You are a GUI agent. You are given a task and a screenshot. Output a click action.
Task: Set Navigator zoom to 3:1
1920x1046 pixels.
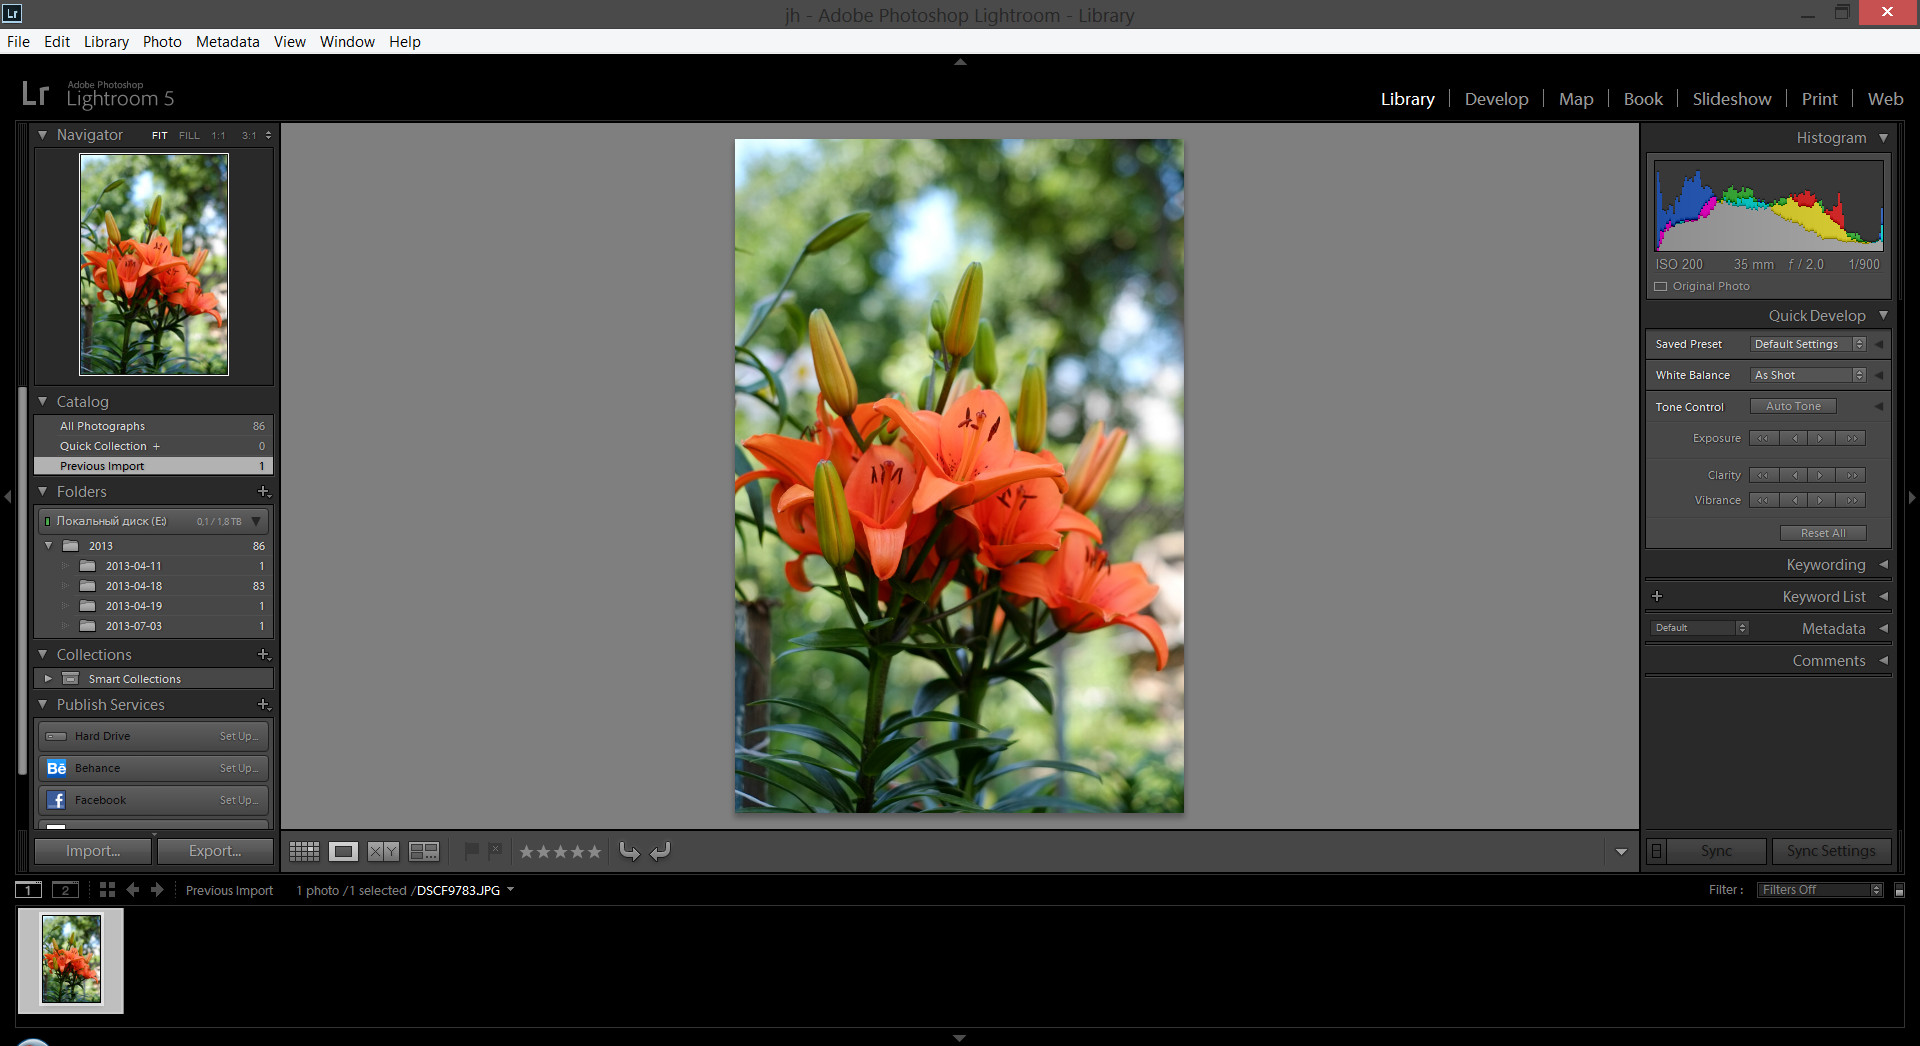coord(249,135)
